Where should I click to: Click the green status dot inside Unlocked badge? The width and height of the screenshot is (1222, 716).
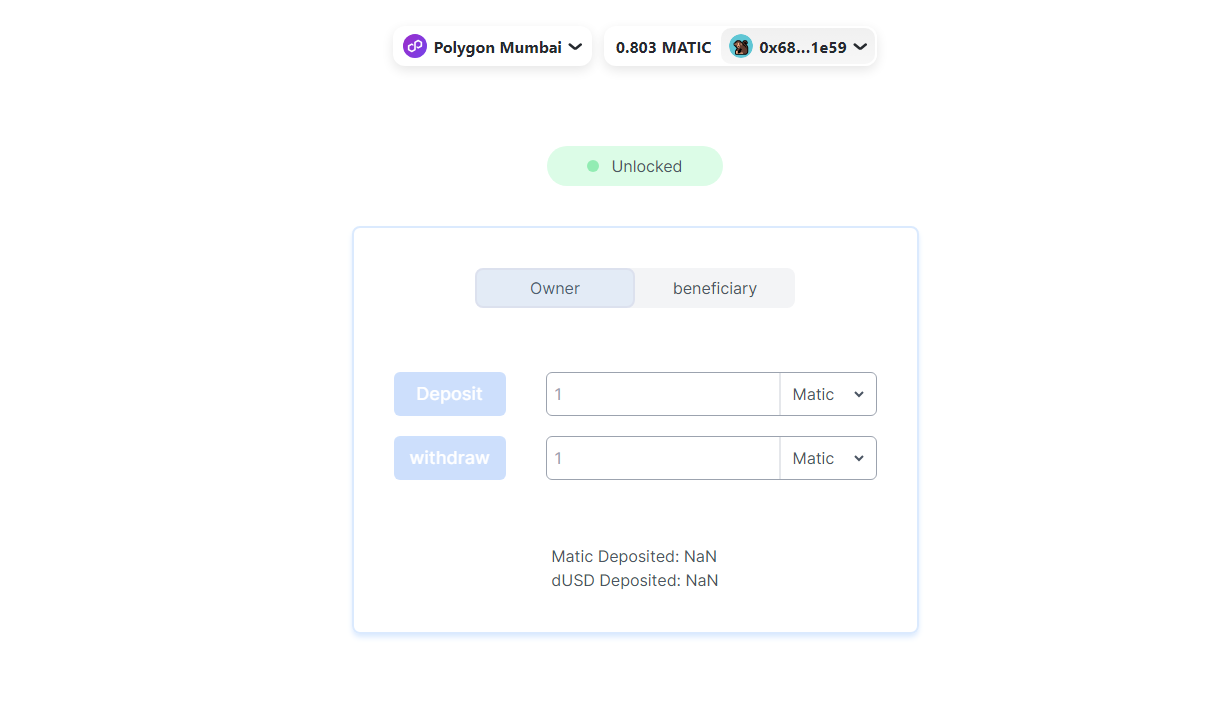[x=592, y=166]
